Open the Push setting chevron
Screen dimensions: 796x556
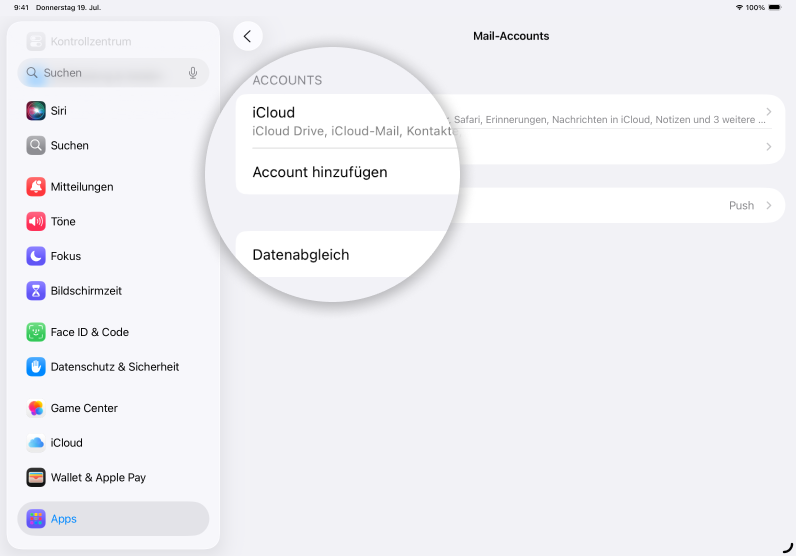coord(768,206)
